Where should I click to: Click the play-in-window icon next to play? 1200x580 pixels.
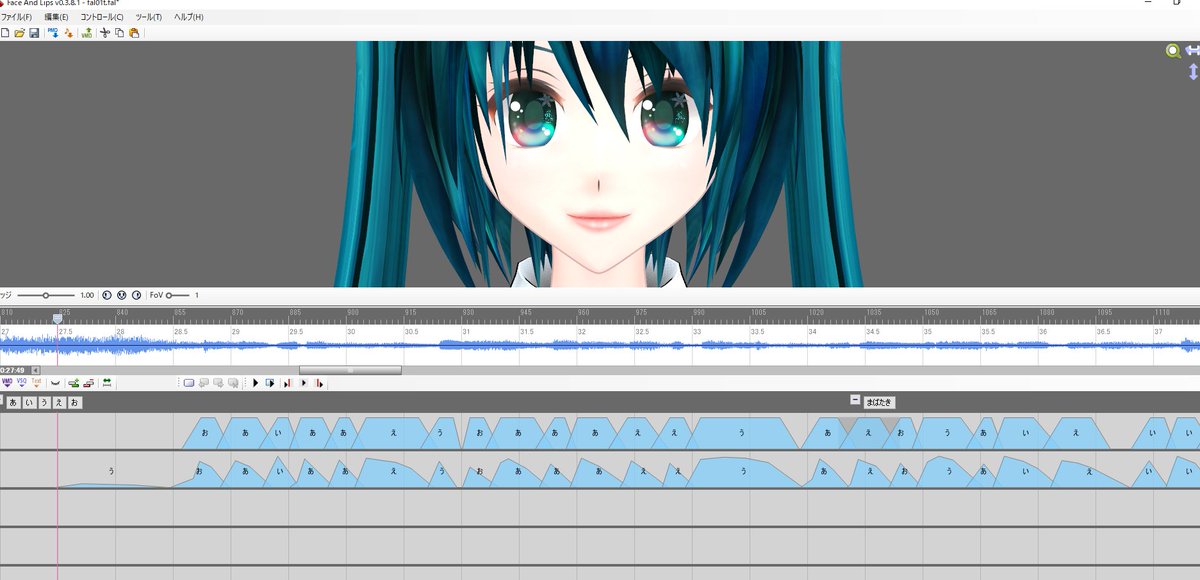[270, 383]
